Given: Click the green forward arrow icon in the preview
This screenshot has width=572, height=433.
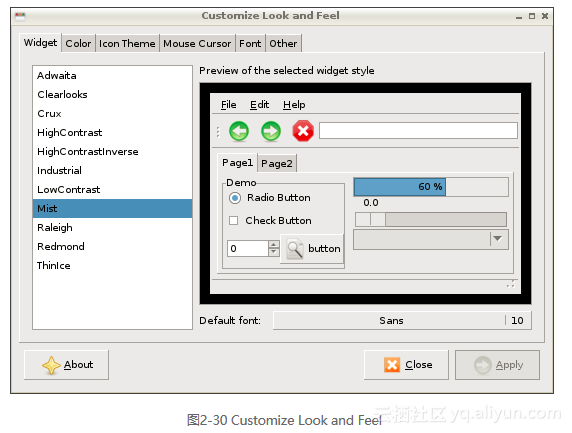Looking at the screenshot, I should pos(271,131).
